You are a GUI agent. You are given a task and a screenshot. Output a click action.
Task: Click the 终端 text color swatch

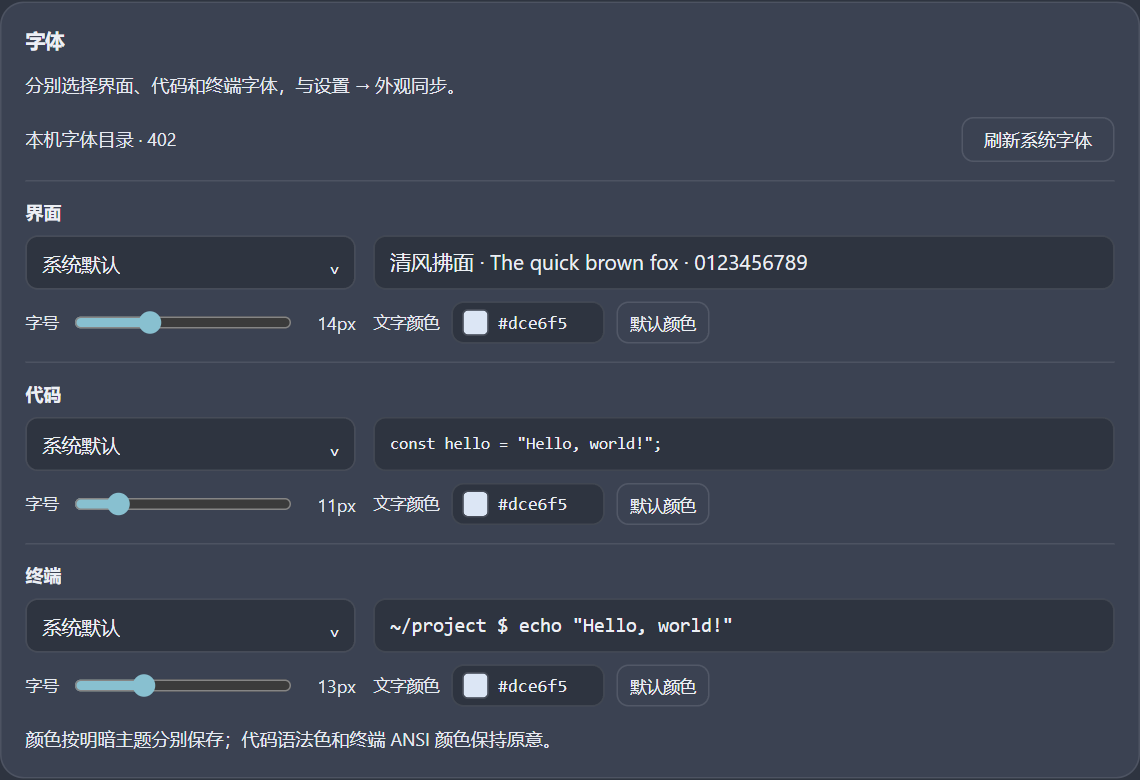pos(475,685)
